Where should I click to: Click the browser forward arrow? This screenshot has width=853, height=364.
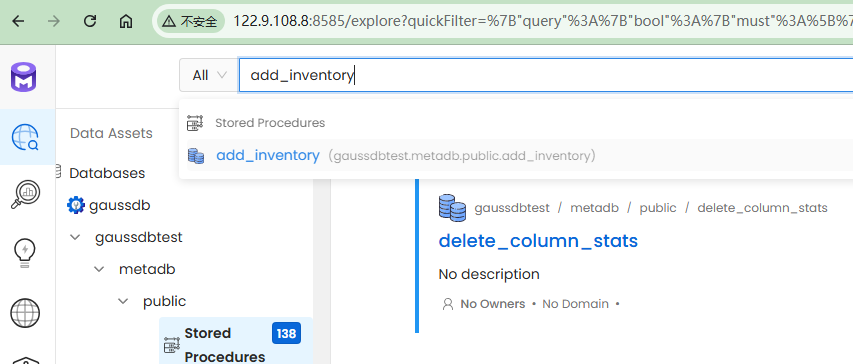coord(54,21)
